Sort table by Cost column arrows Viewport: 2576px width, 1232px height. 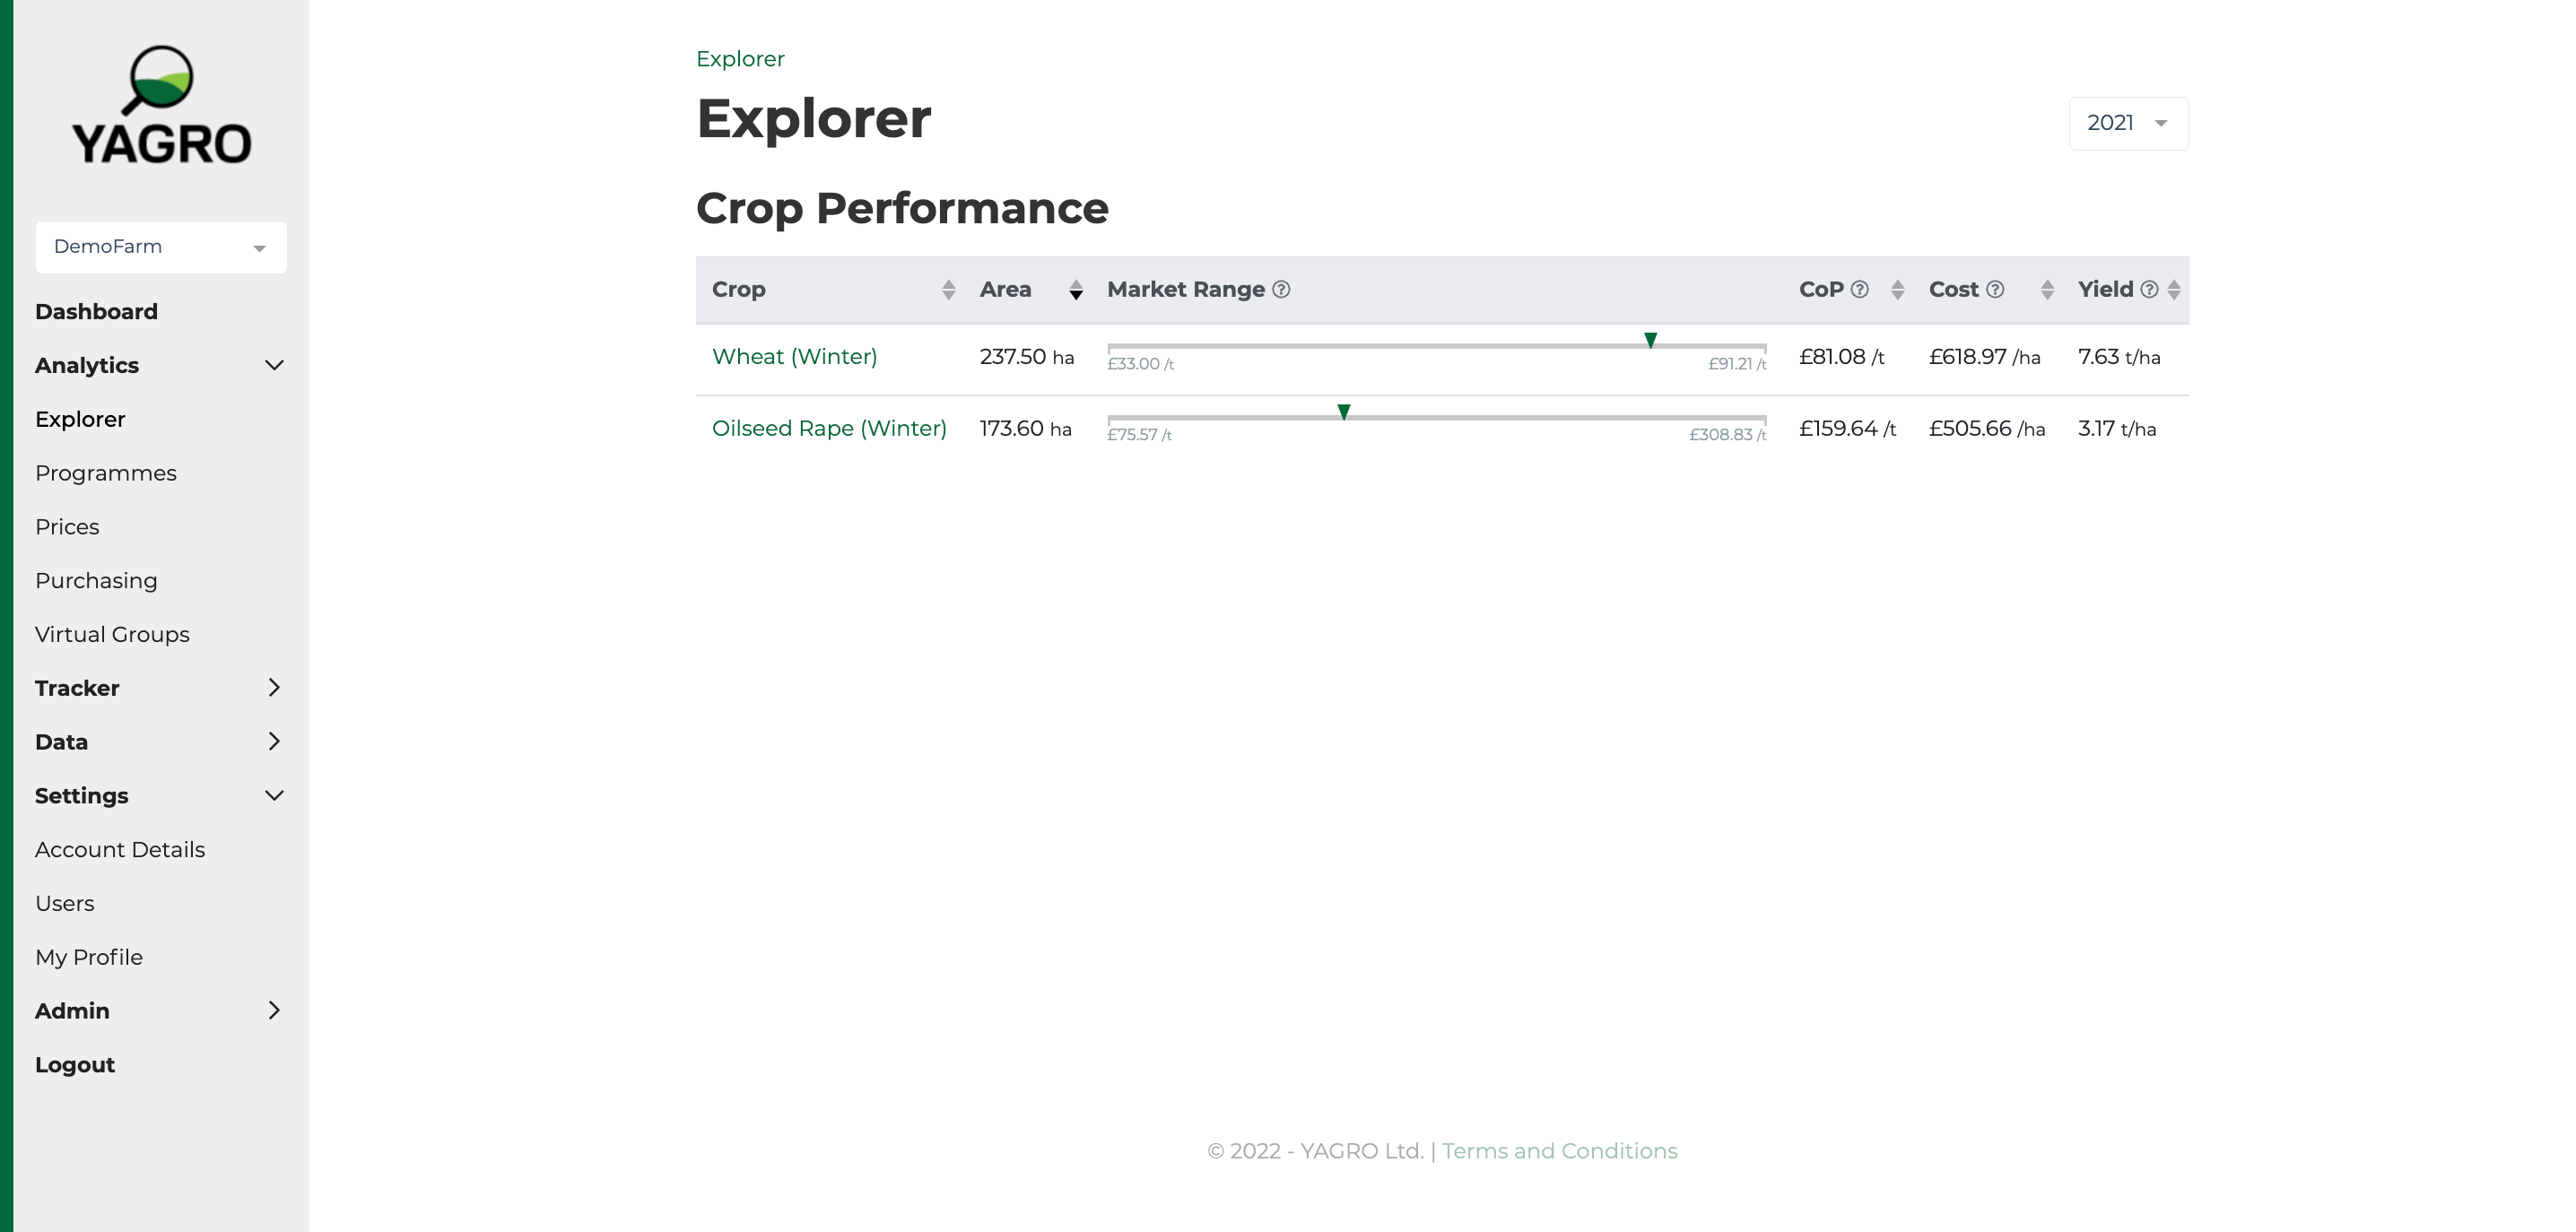point(2047,290)
